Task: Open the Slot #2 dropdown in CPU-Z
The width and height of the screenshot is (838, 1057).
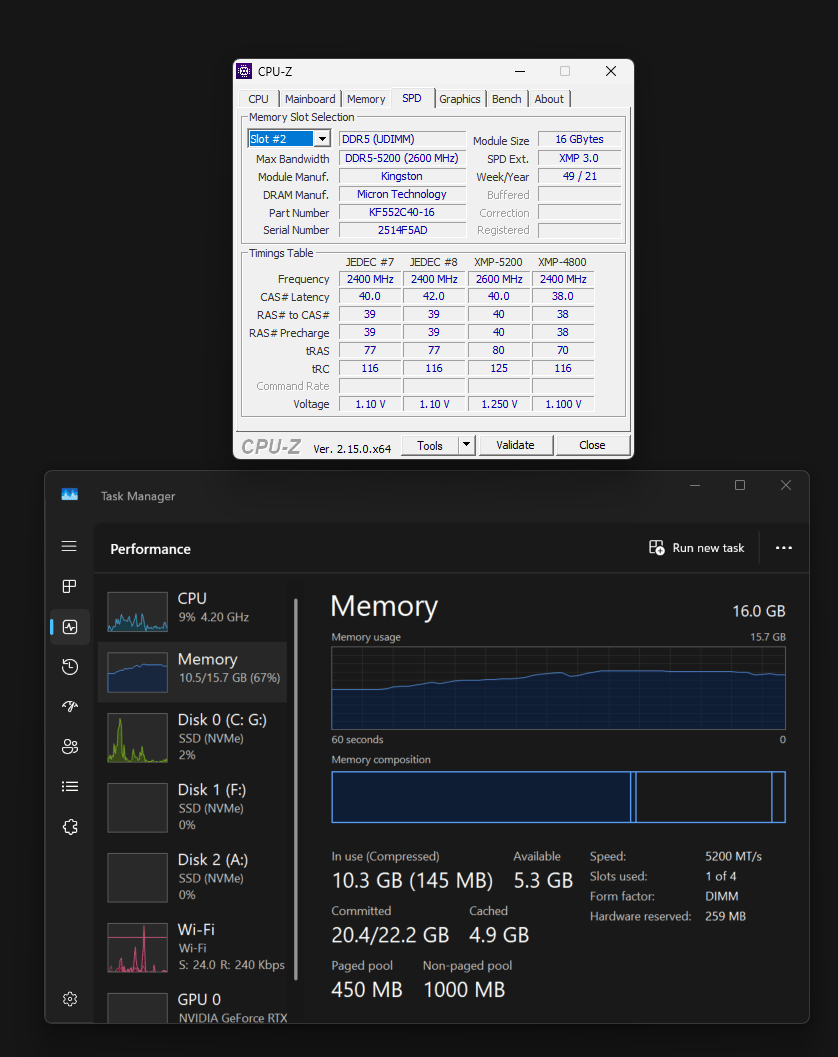Action: (322, 139)
